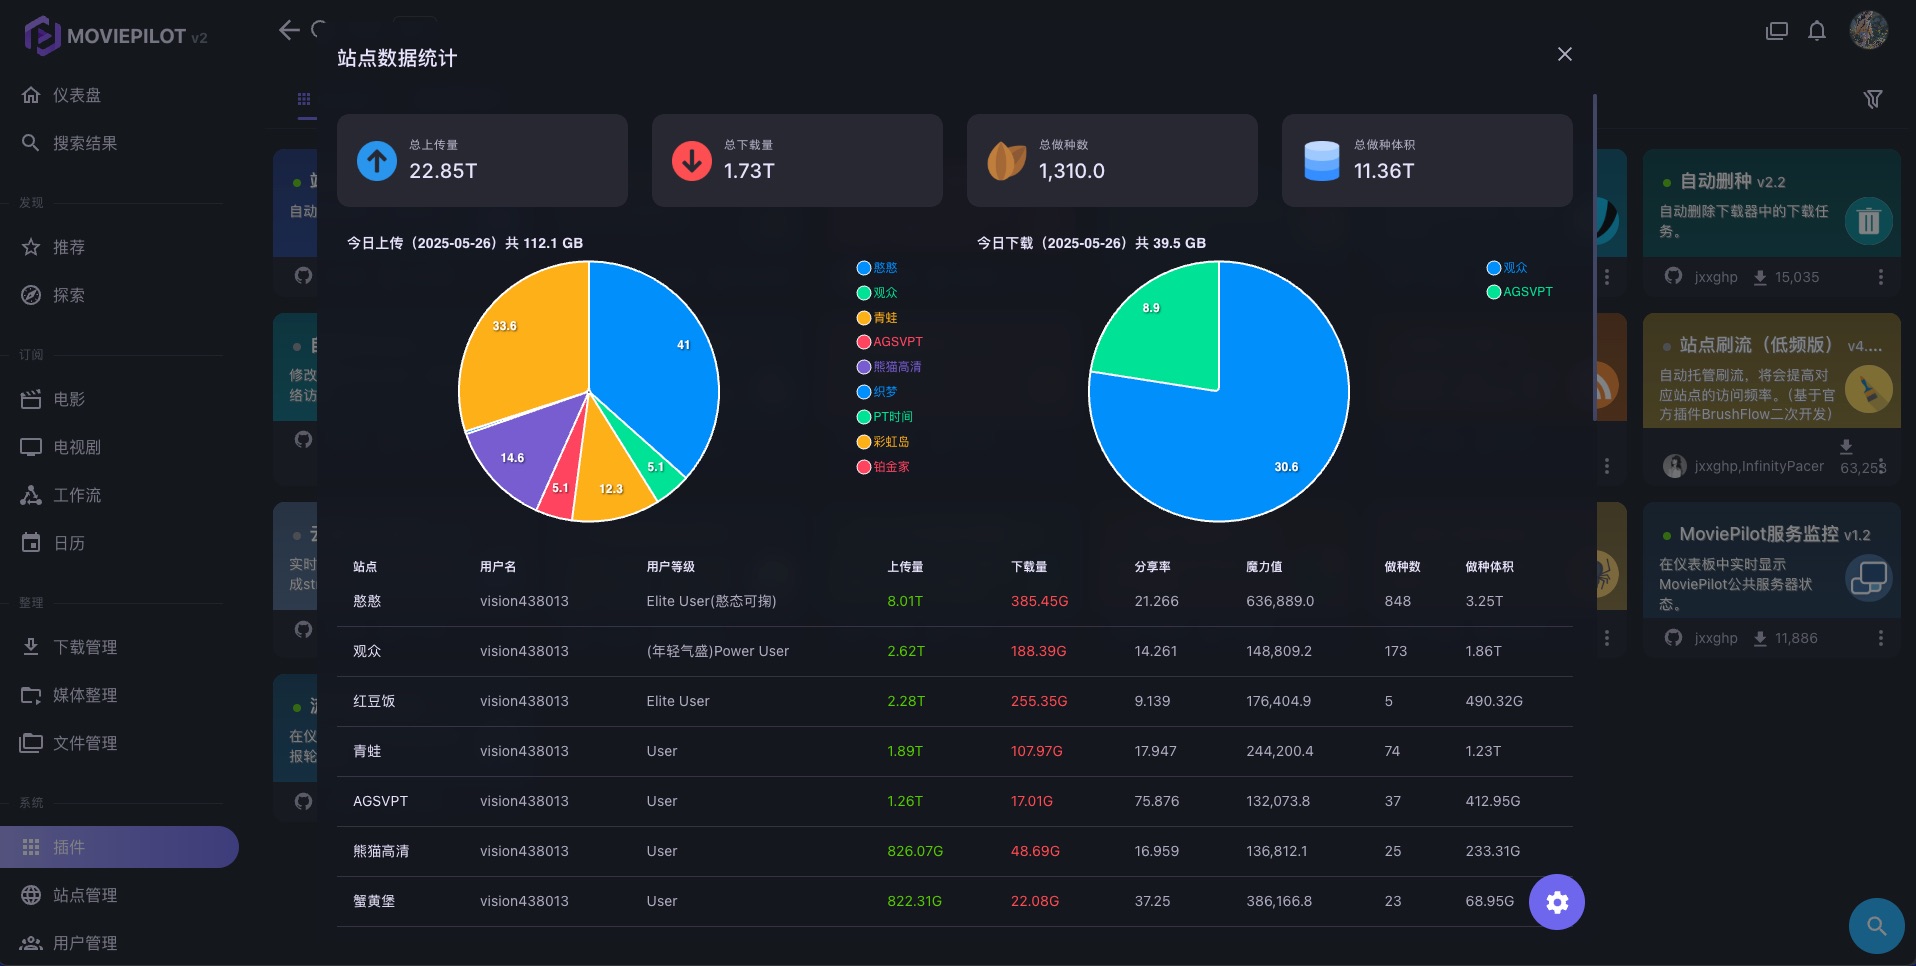Click the 总做种体积 database icon
The height and width of the screenshot is (966, 1916).
point(1322,160)
